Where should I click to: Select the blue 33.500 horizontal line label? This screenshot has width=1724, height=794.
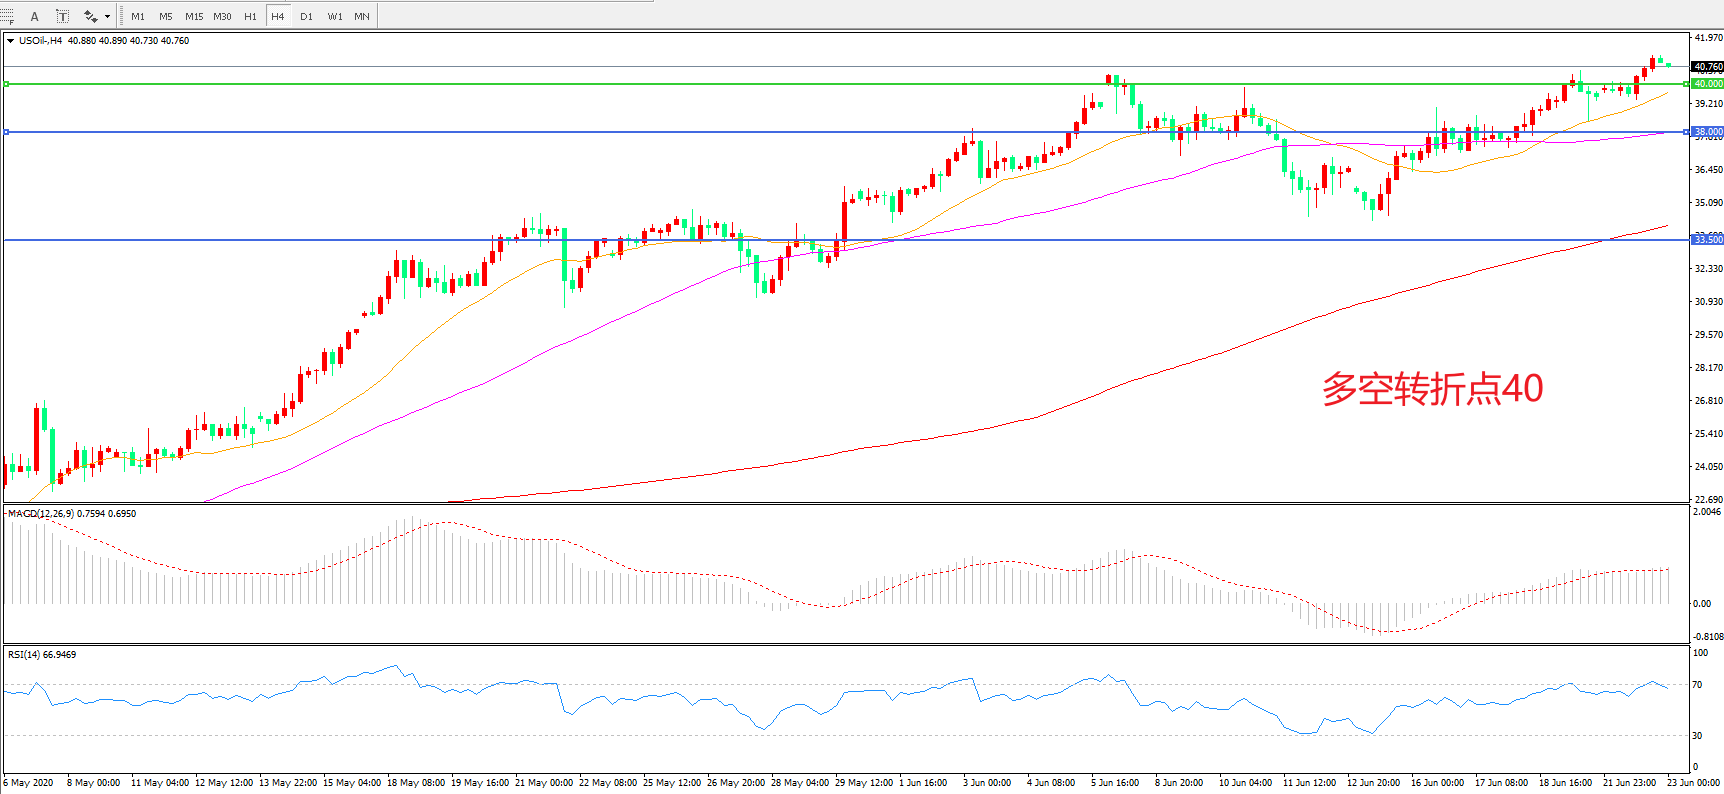tap(1707, 240)
